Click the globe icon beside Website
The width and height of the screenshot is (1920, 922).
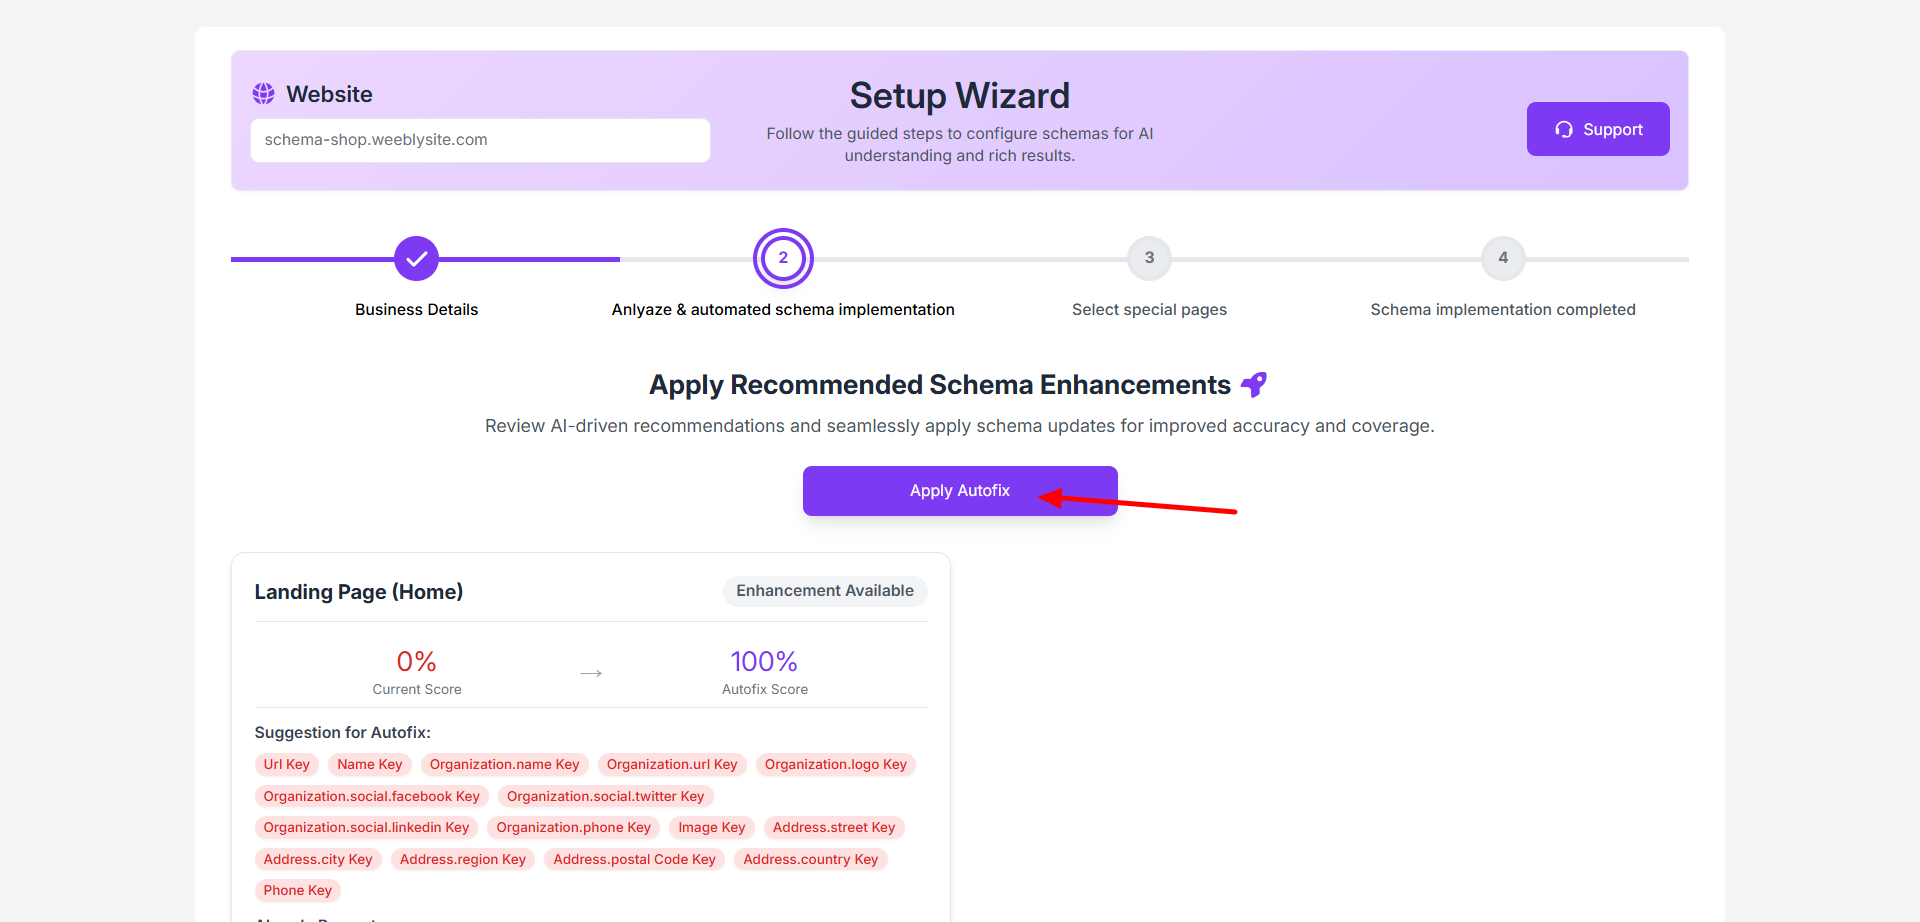pyautogui.click(x=263, y=94)
